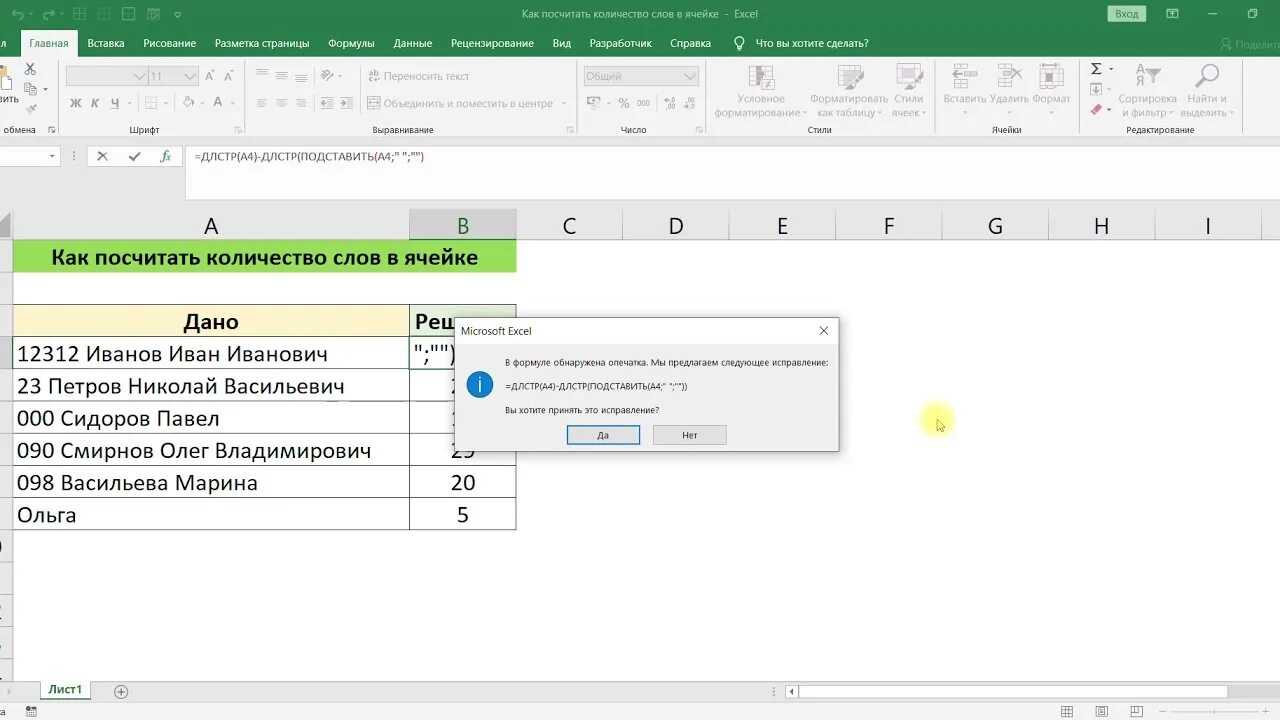This screenshot has height=720, width=1280.
Task: Click the increase font size icon
Action: coord(211,76)
